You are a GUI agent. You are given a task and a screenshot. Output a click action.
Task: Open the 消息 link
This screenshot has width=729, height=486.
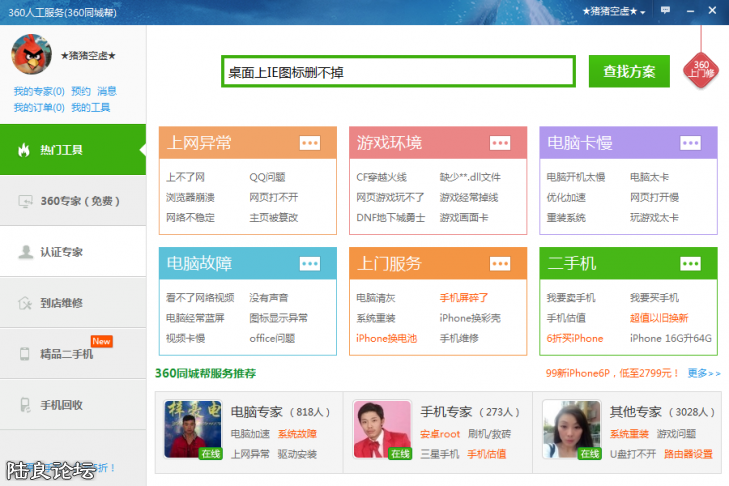click(x=107, y=91)
